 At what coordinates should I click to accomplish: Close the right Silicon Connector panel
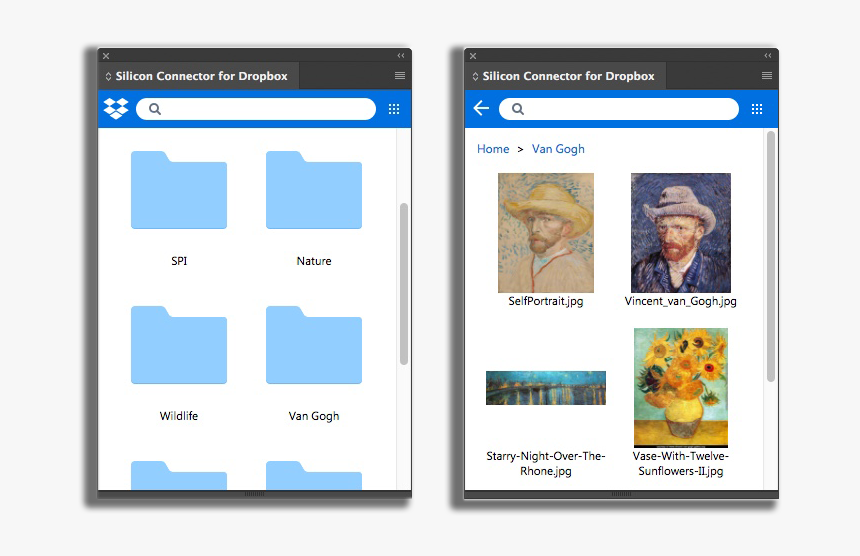tap(473, 56)
